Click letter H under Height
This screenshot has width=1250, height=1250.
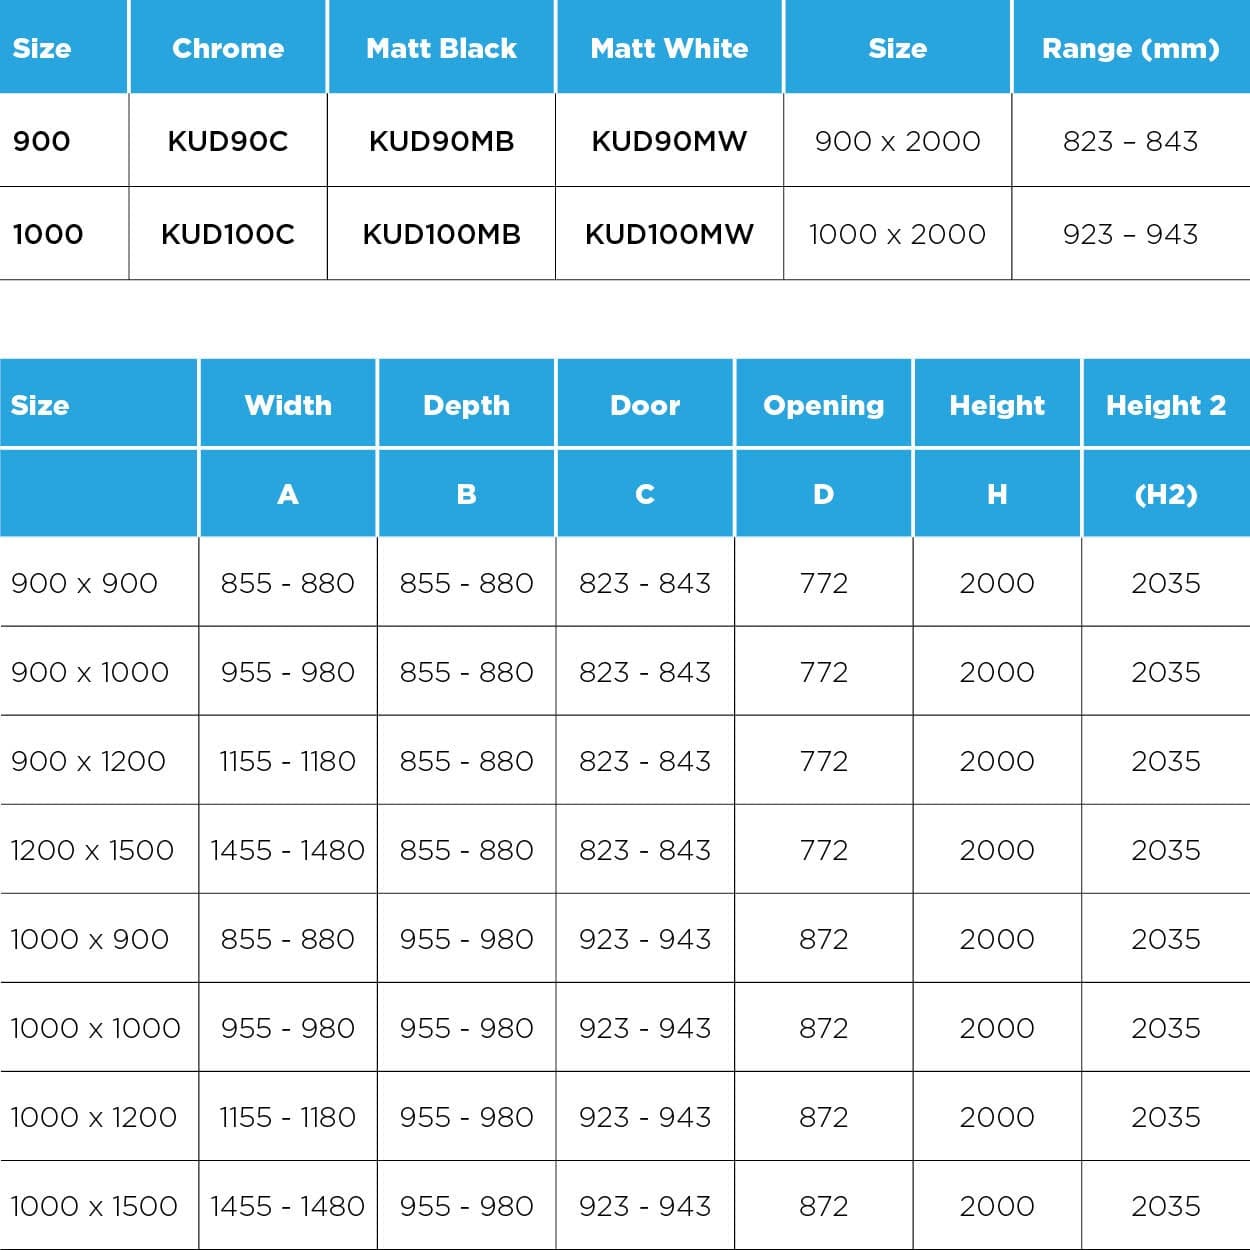[997, 494]
